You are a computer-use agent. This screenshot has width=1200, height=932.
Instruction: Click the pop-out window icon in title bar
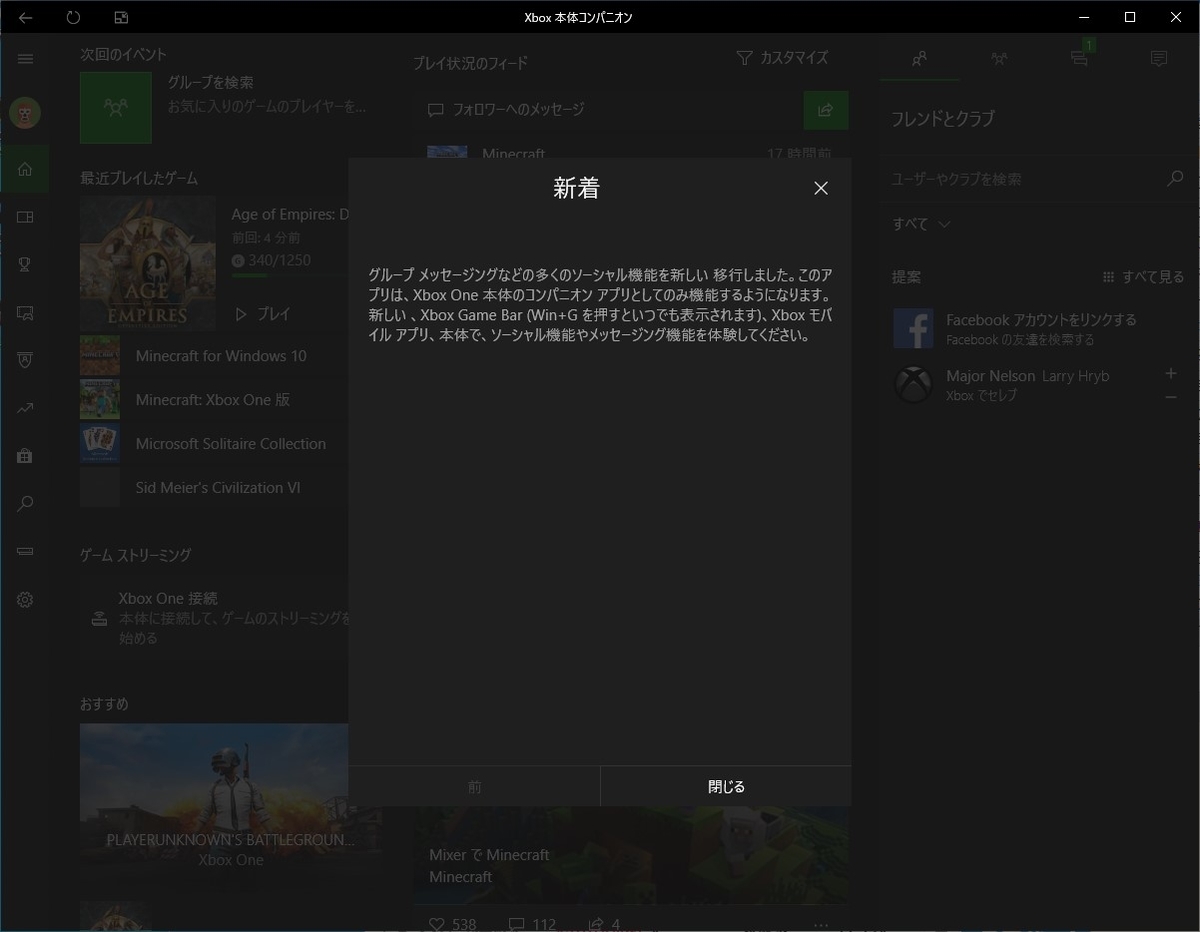click(x=121, y=17)
